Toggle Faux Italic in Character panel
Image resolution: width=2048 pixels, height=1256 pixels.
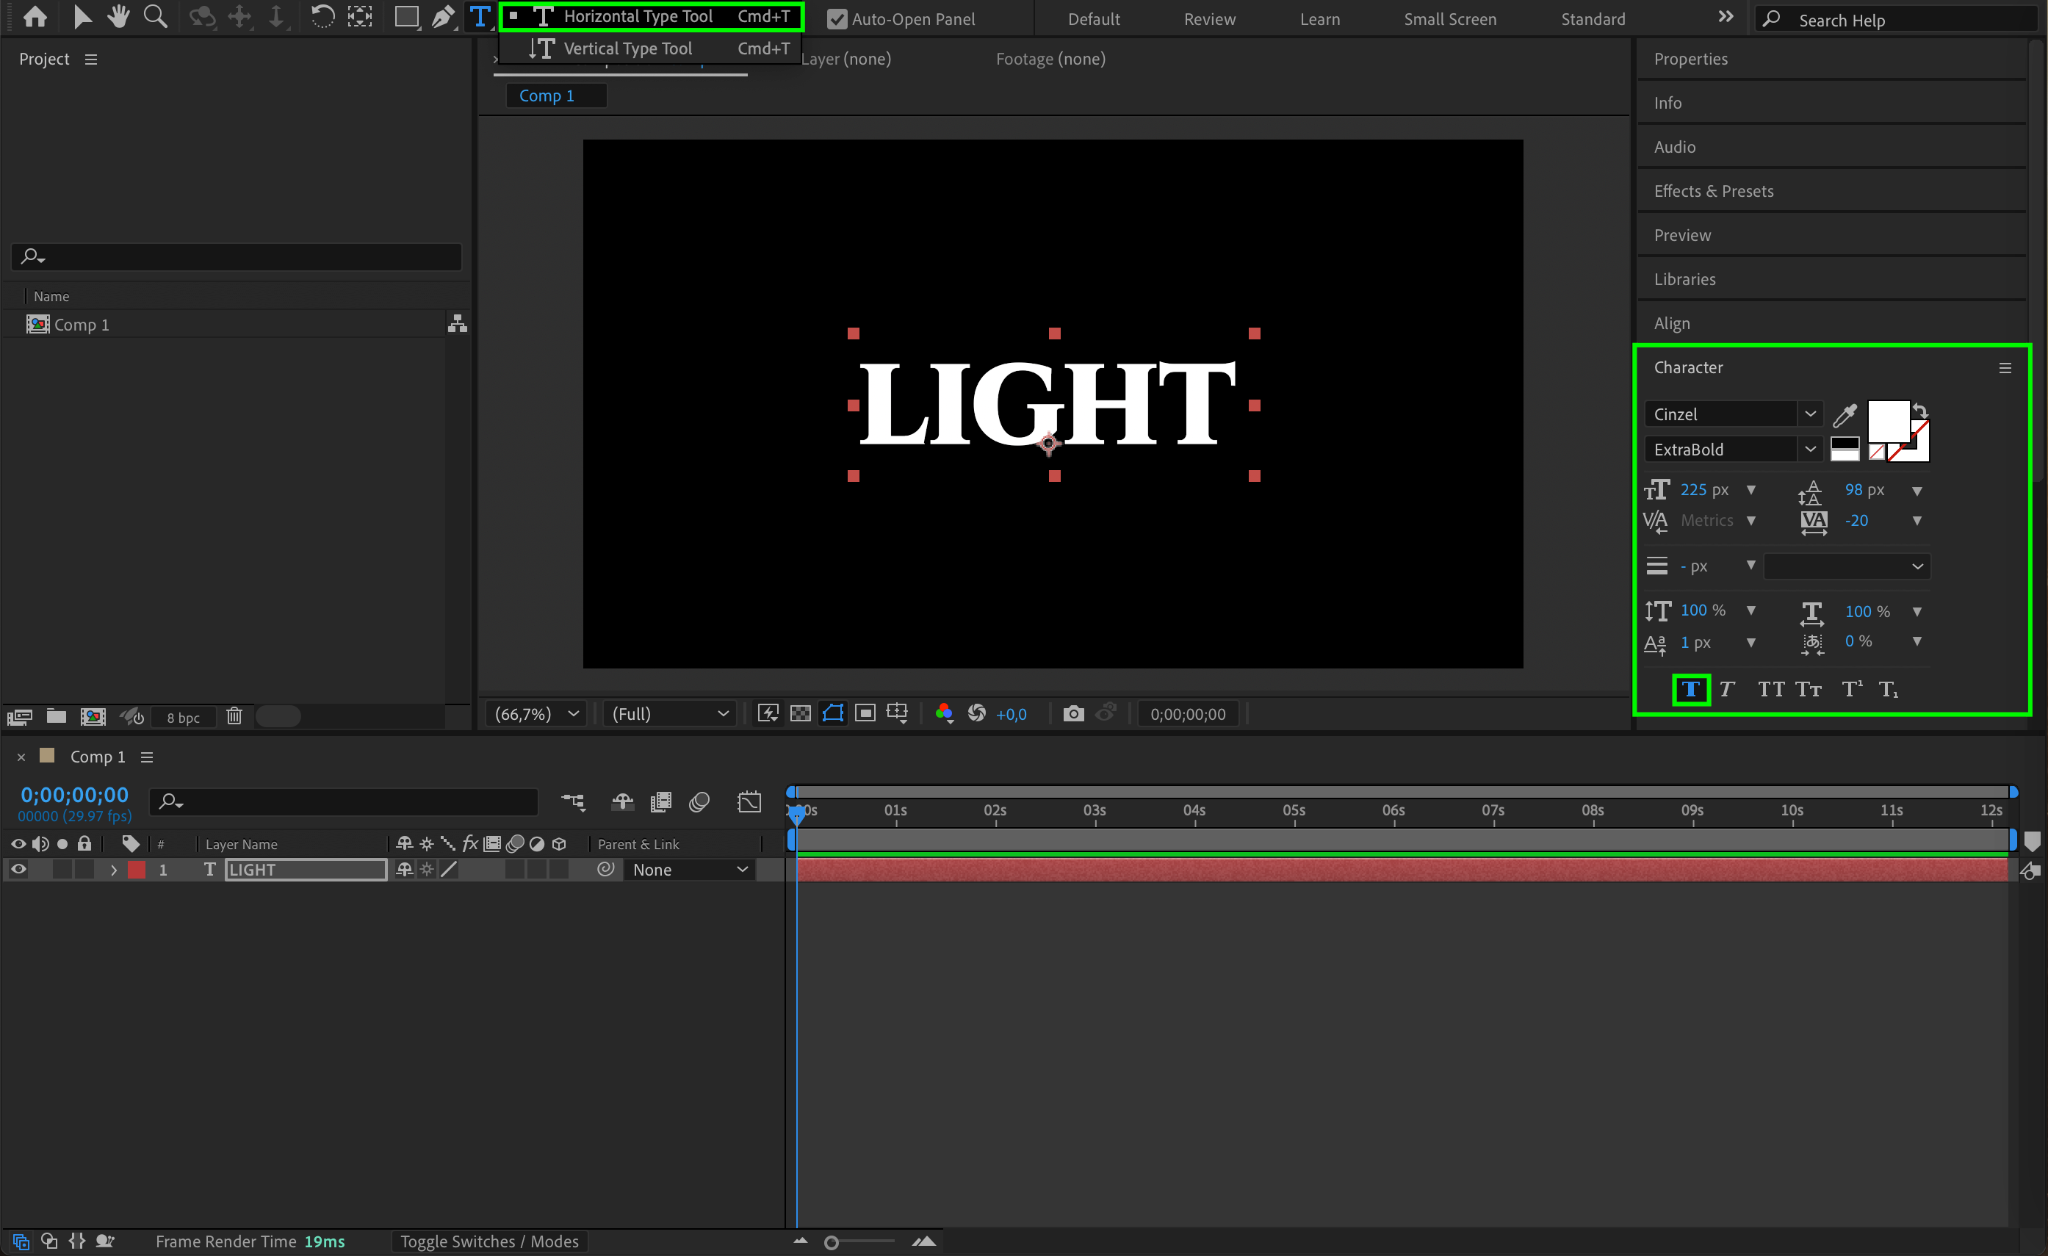[x=1727, y=689]
